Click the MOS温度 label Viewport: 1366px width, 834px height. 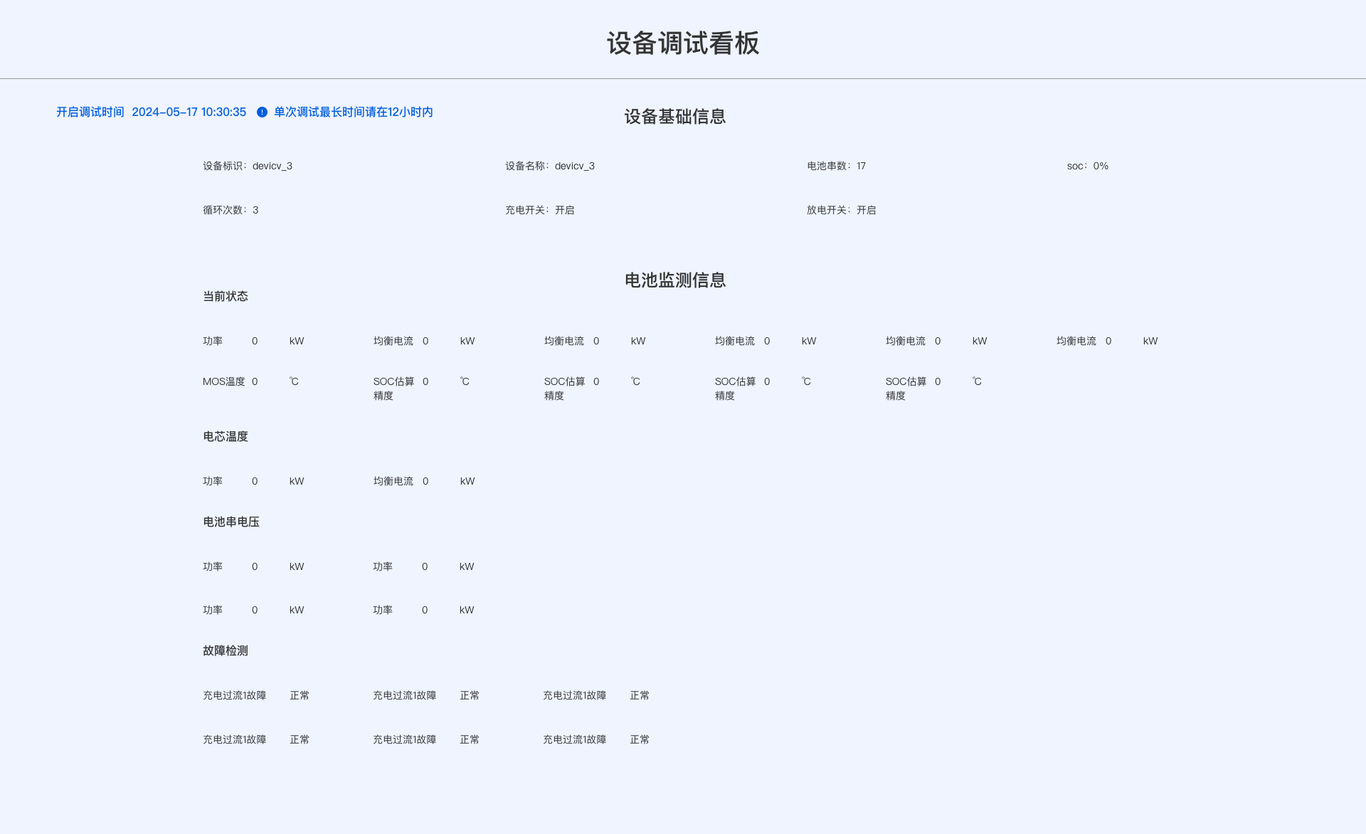pos(224,382)
